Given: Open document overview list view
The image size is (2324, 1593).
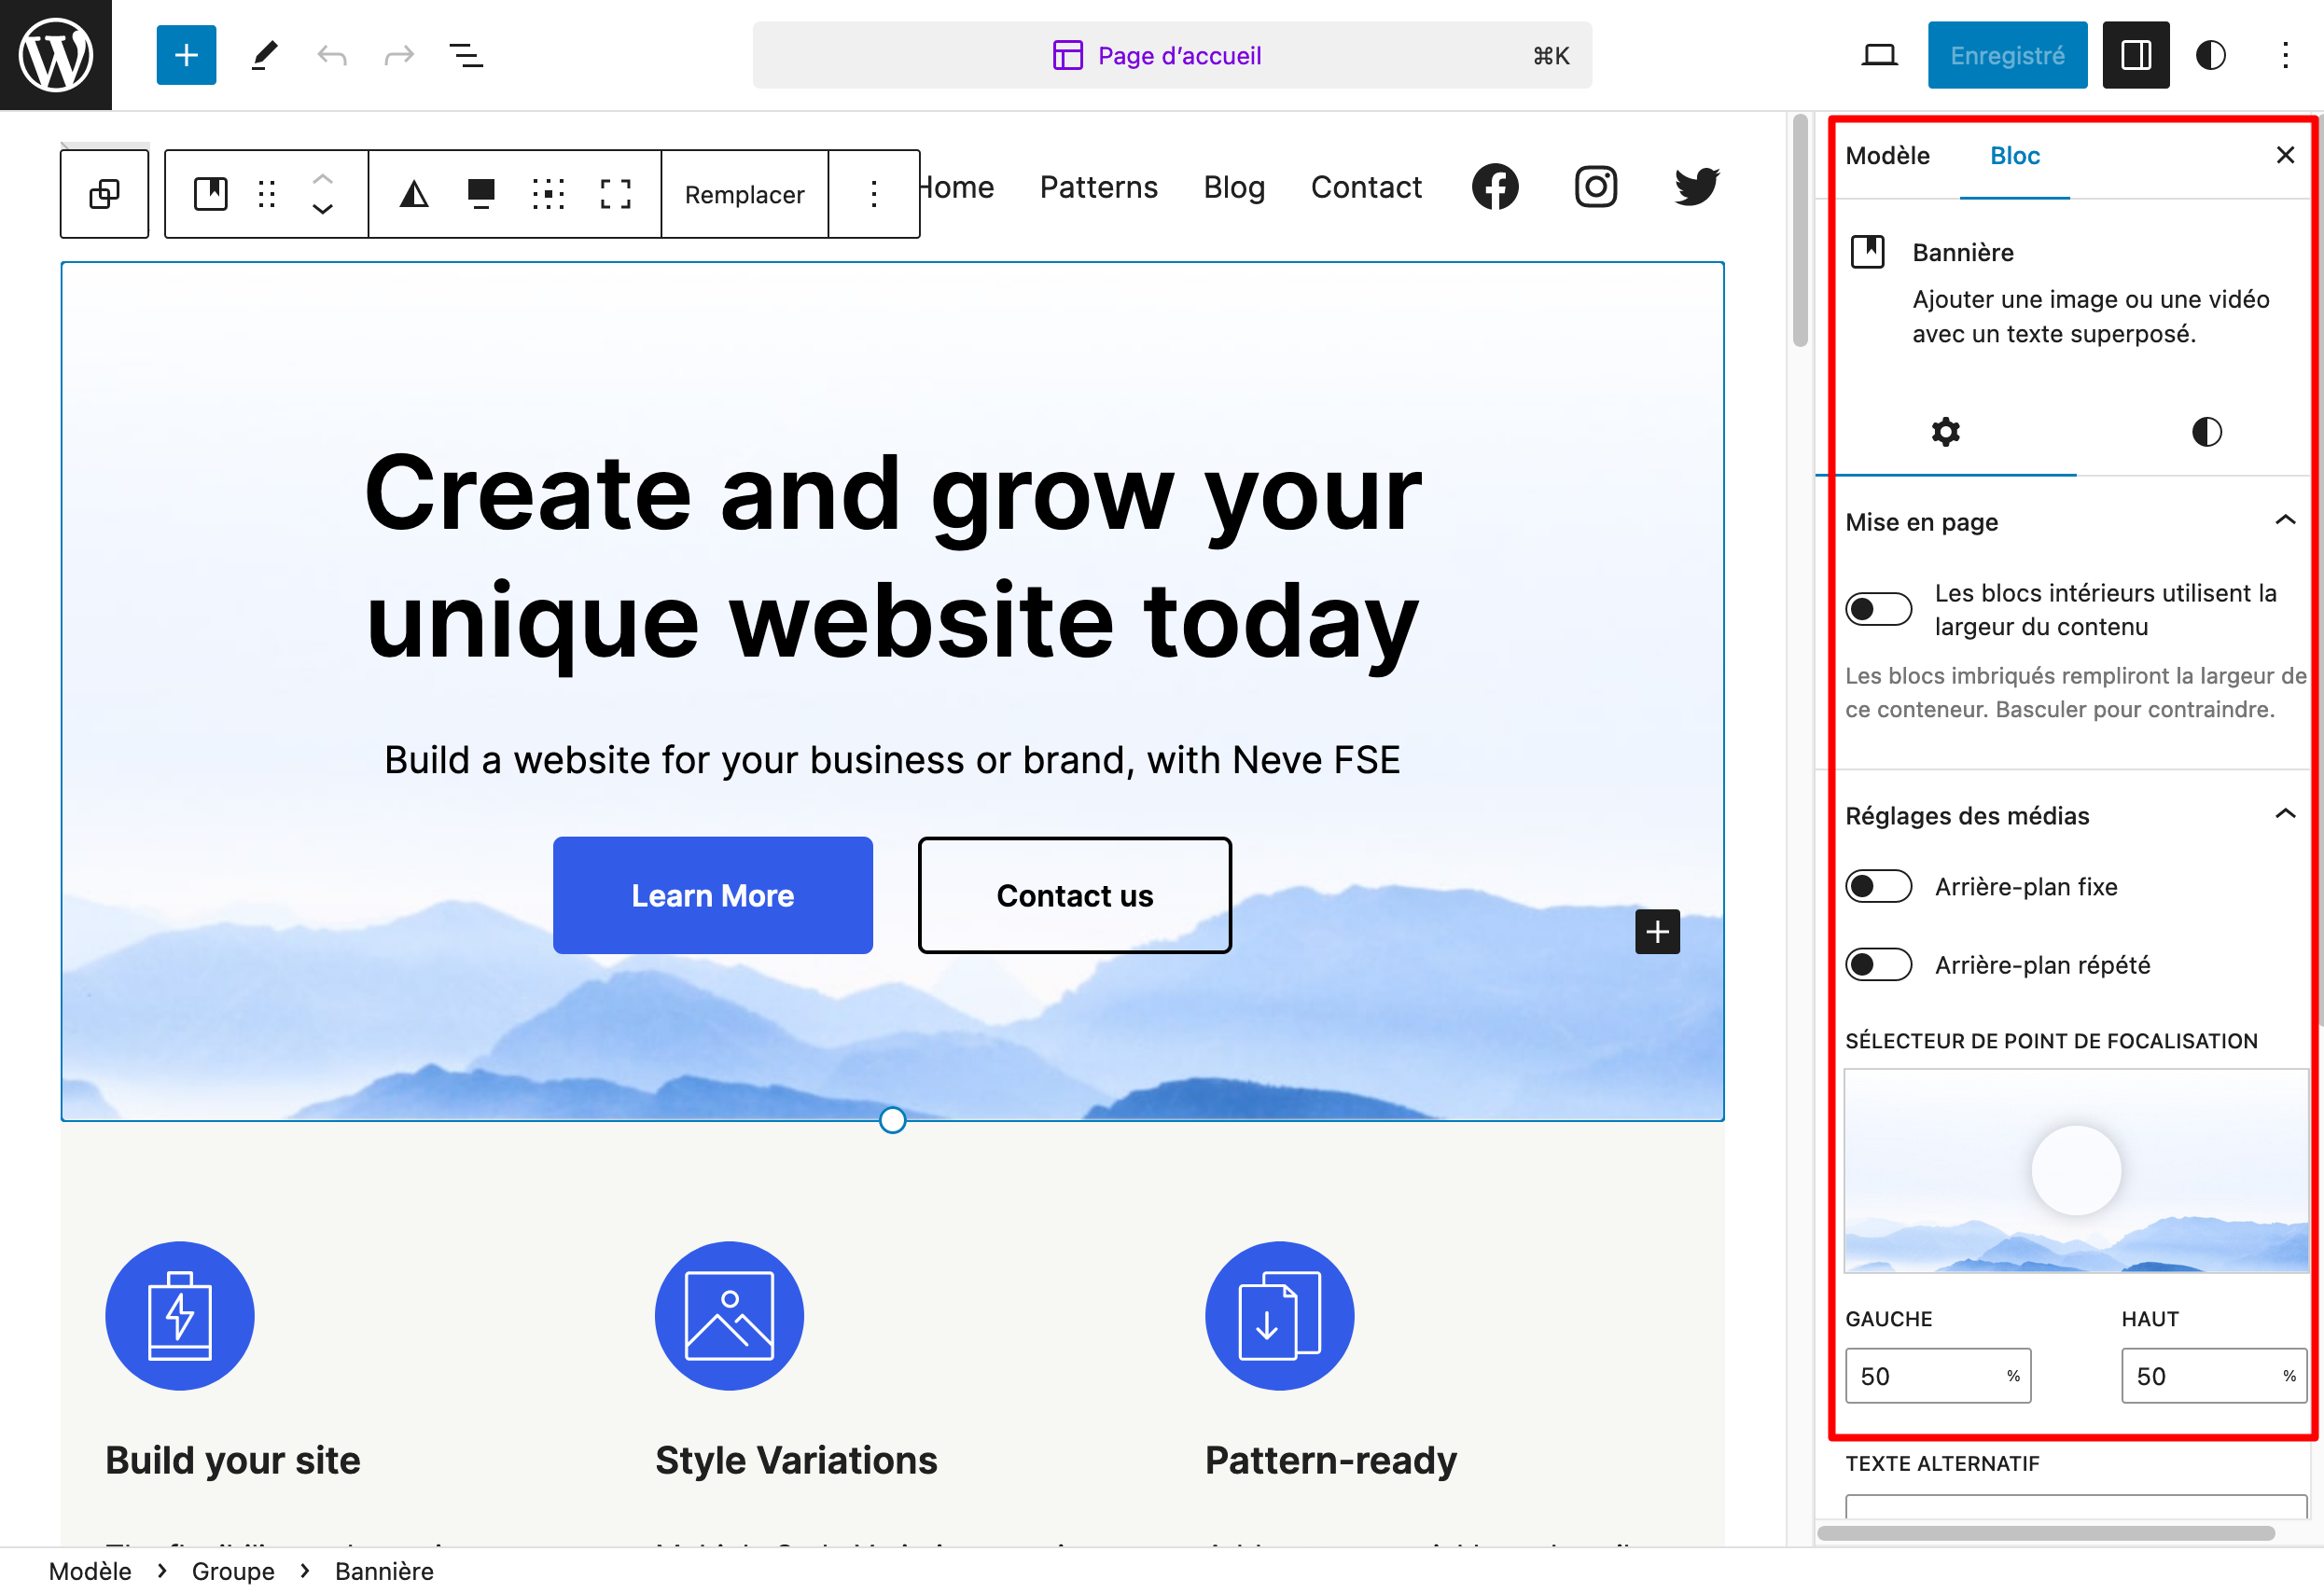Looking at the screenshot, I should tap(466, 55).
